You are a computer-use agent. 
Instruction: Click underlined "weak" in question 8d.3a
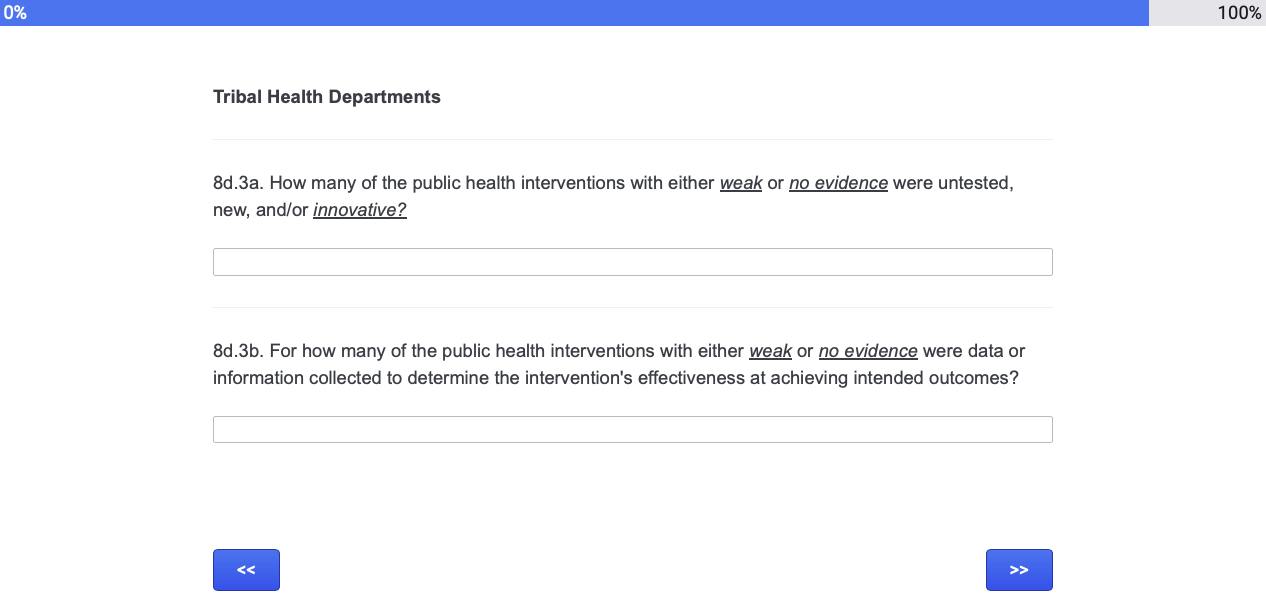[741, 184]
